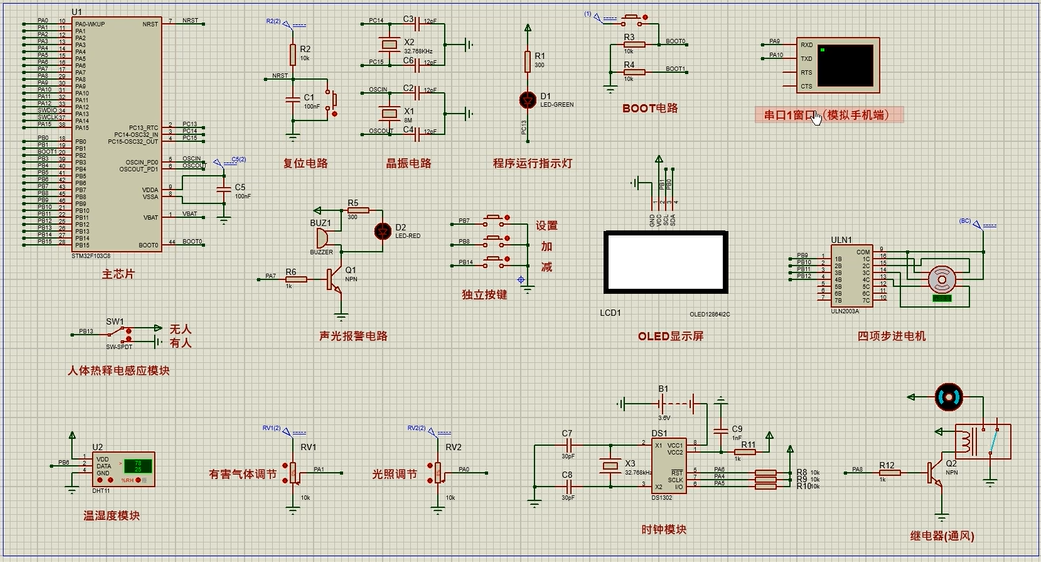Select NPN transistor Q1
Image resolution: width=1041 pixels, height=562 pixels.
pyautogui.click(x=336, y=280)
